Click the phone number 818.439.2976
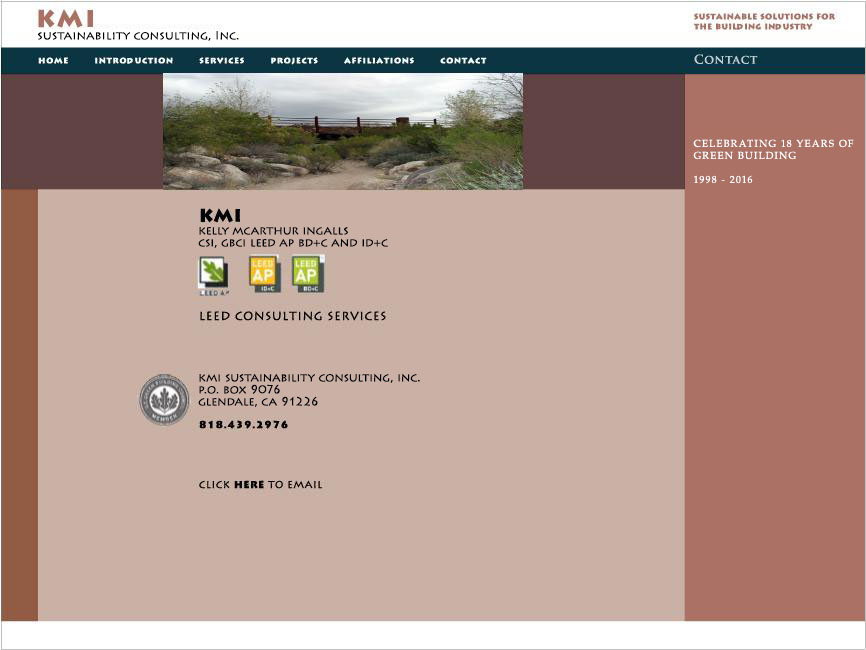Image resolution: width=866 pixels, height=650 pixels. pos(244,425)
